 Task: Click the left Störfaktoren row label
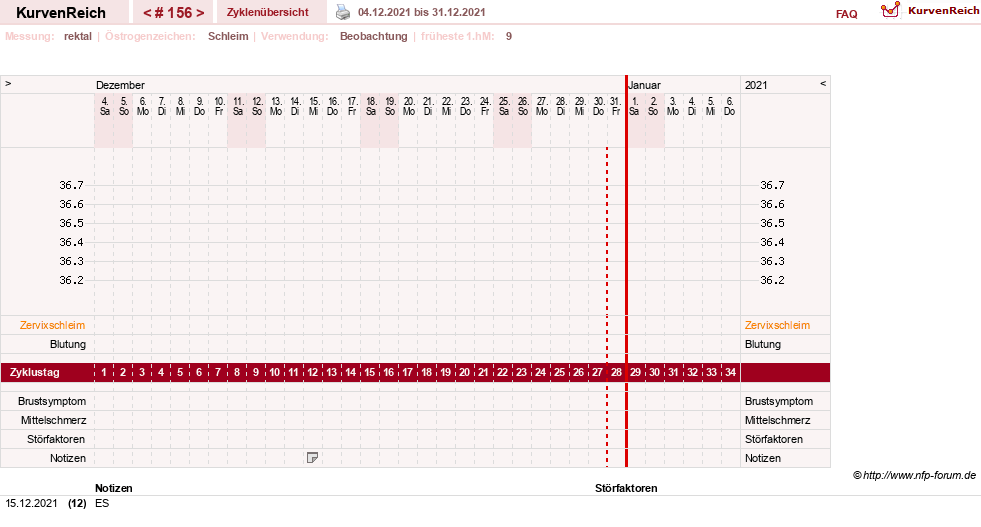click(x=56, y=439)
